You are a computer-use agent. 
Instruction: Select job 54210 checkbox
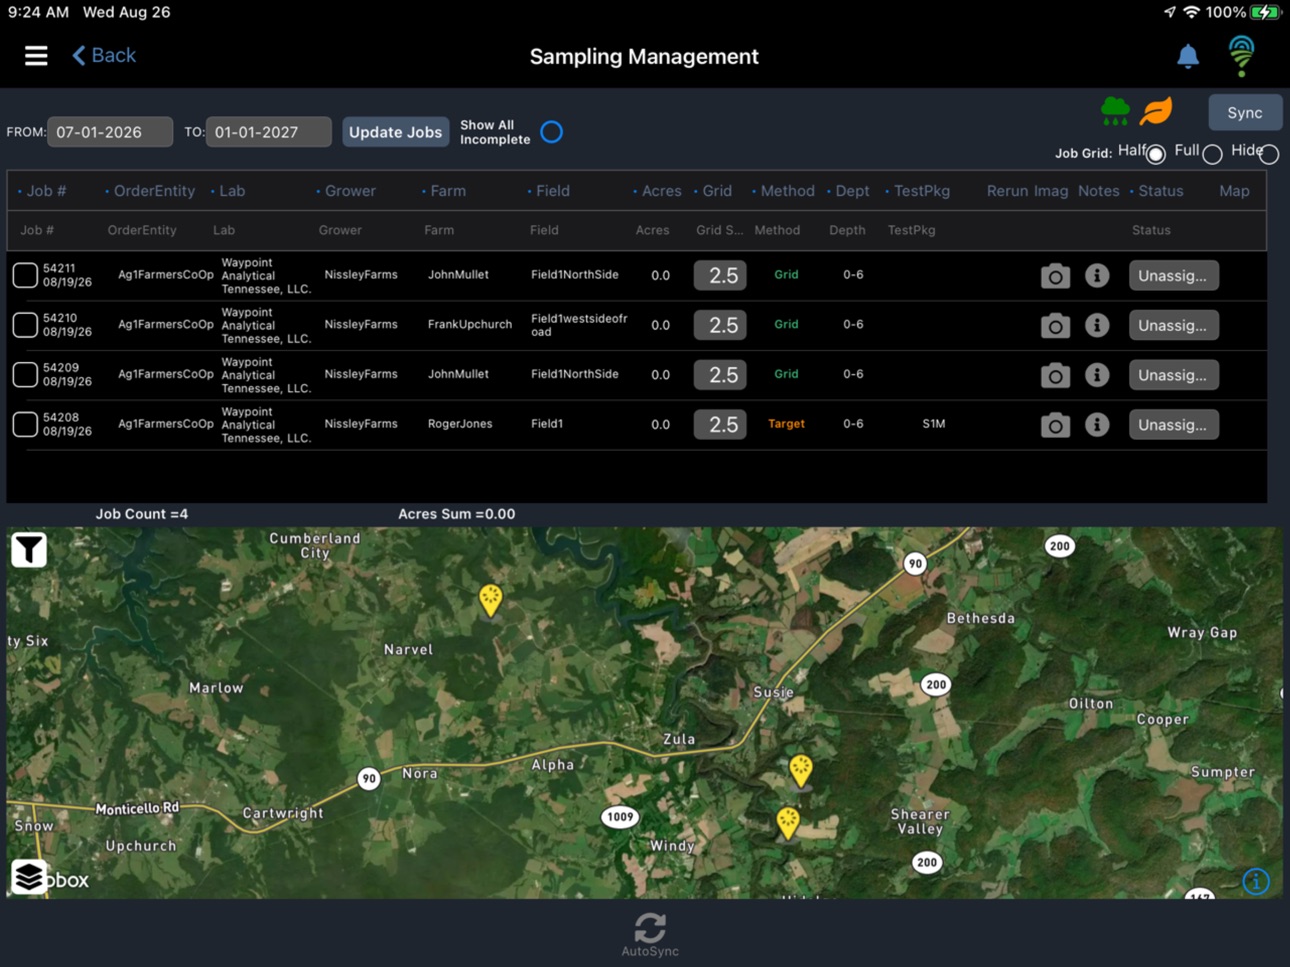pyautogui.click(x=25, y=325)
